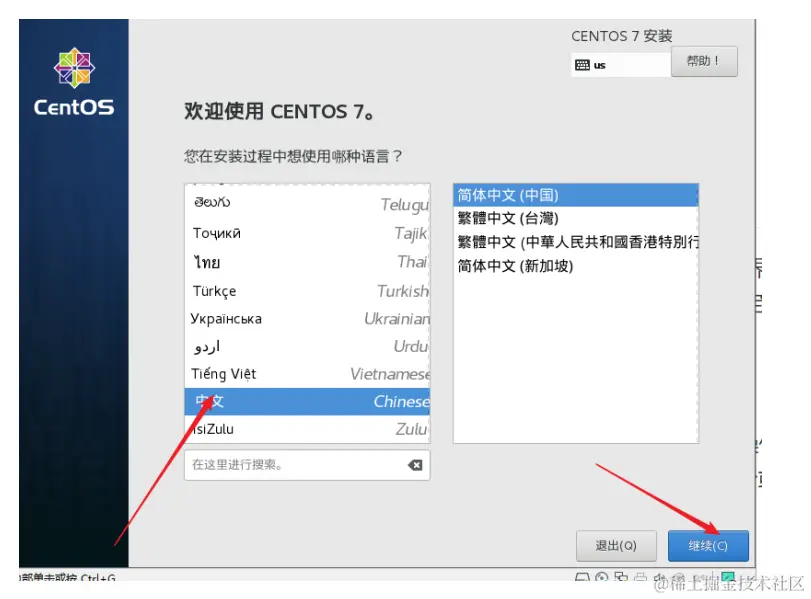Image resolution: width=811 pixels, height=599 pixels.
Task: Select the Telugu language row
Action: (307, 203)
